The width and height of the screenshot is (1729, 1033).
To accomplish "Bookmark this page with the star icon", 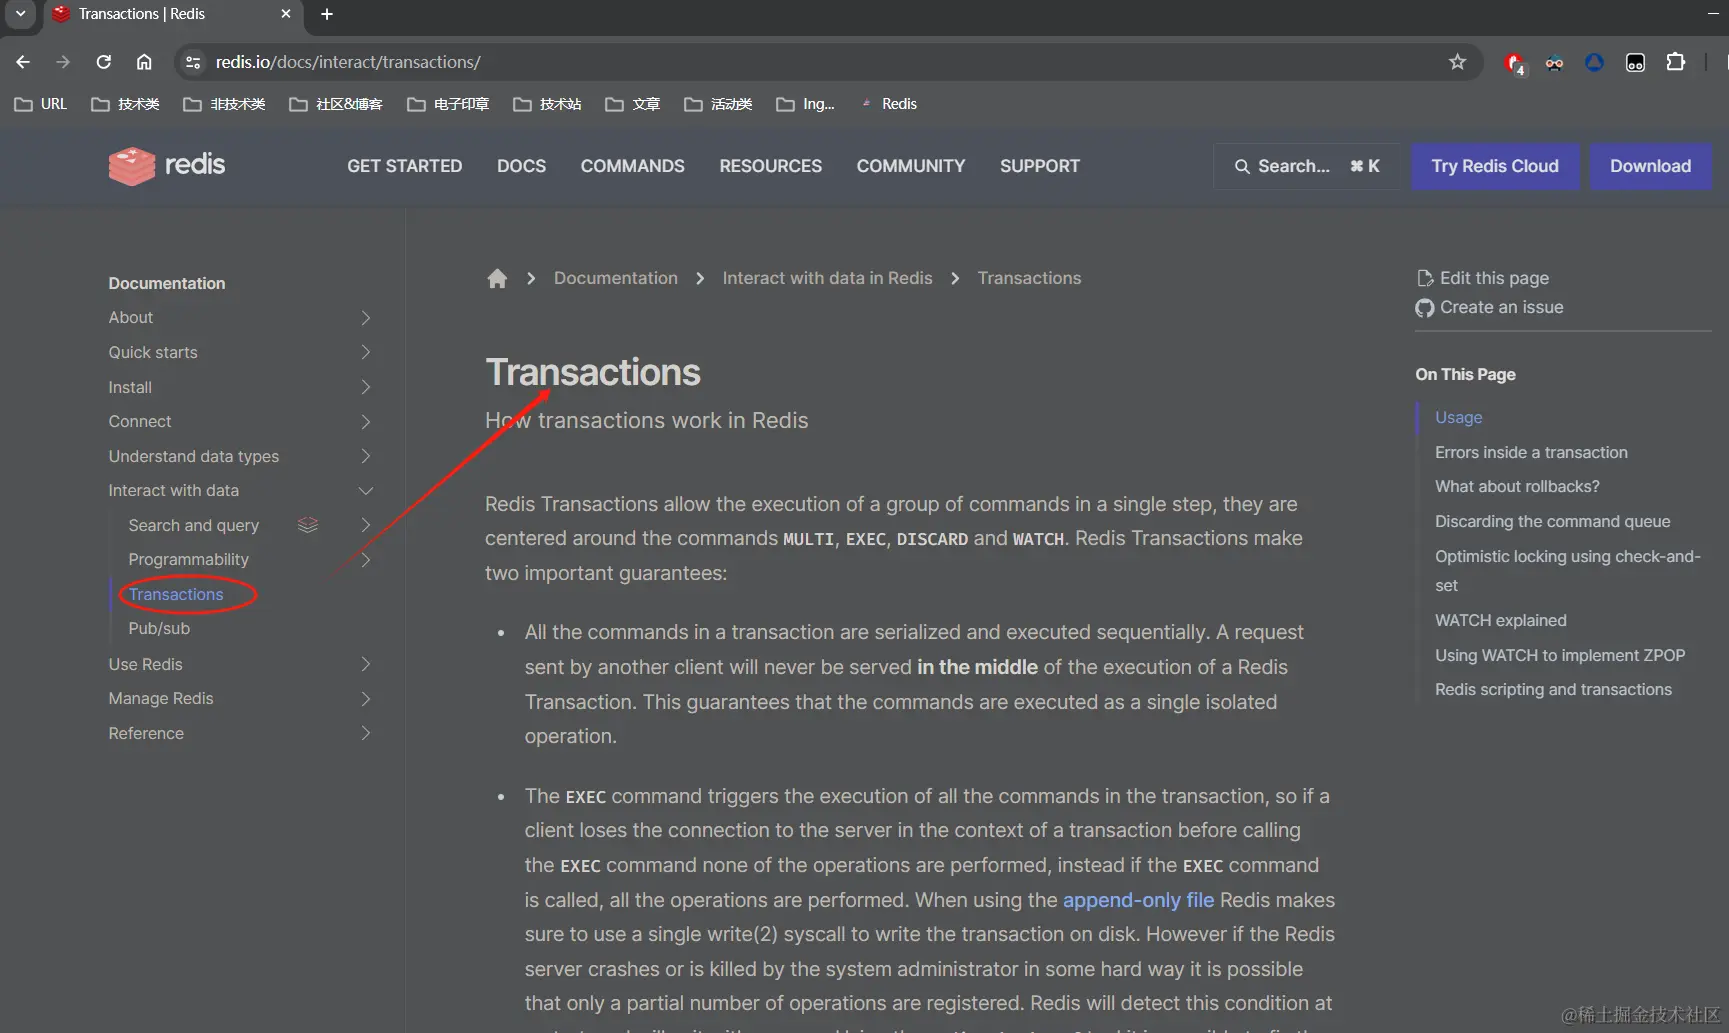I will pos(1457,62).
